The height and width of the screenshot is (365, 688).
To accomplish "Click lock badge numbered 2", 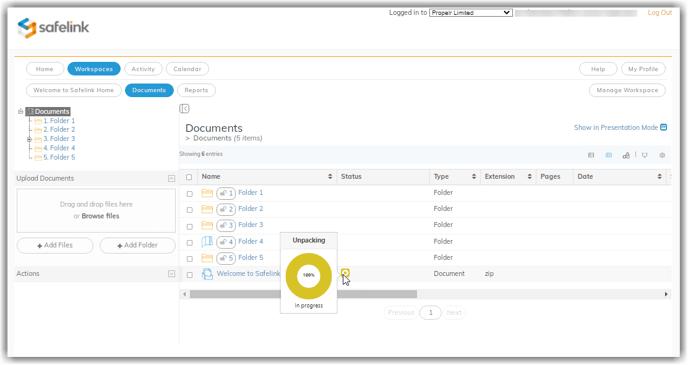I will (x=226, y=209).
